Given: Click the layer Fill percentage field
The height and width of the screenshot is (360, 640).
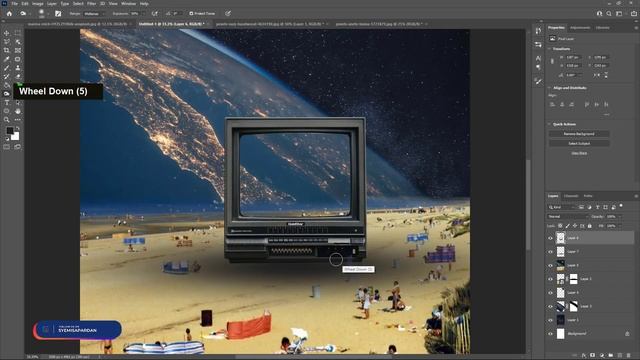Looking at the screenshot, I should pos(611,226).
